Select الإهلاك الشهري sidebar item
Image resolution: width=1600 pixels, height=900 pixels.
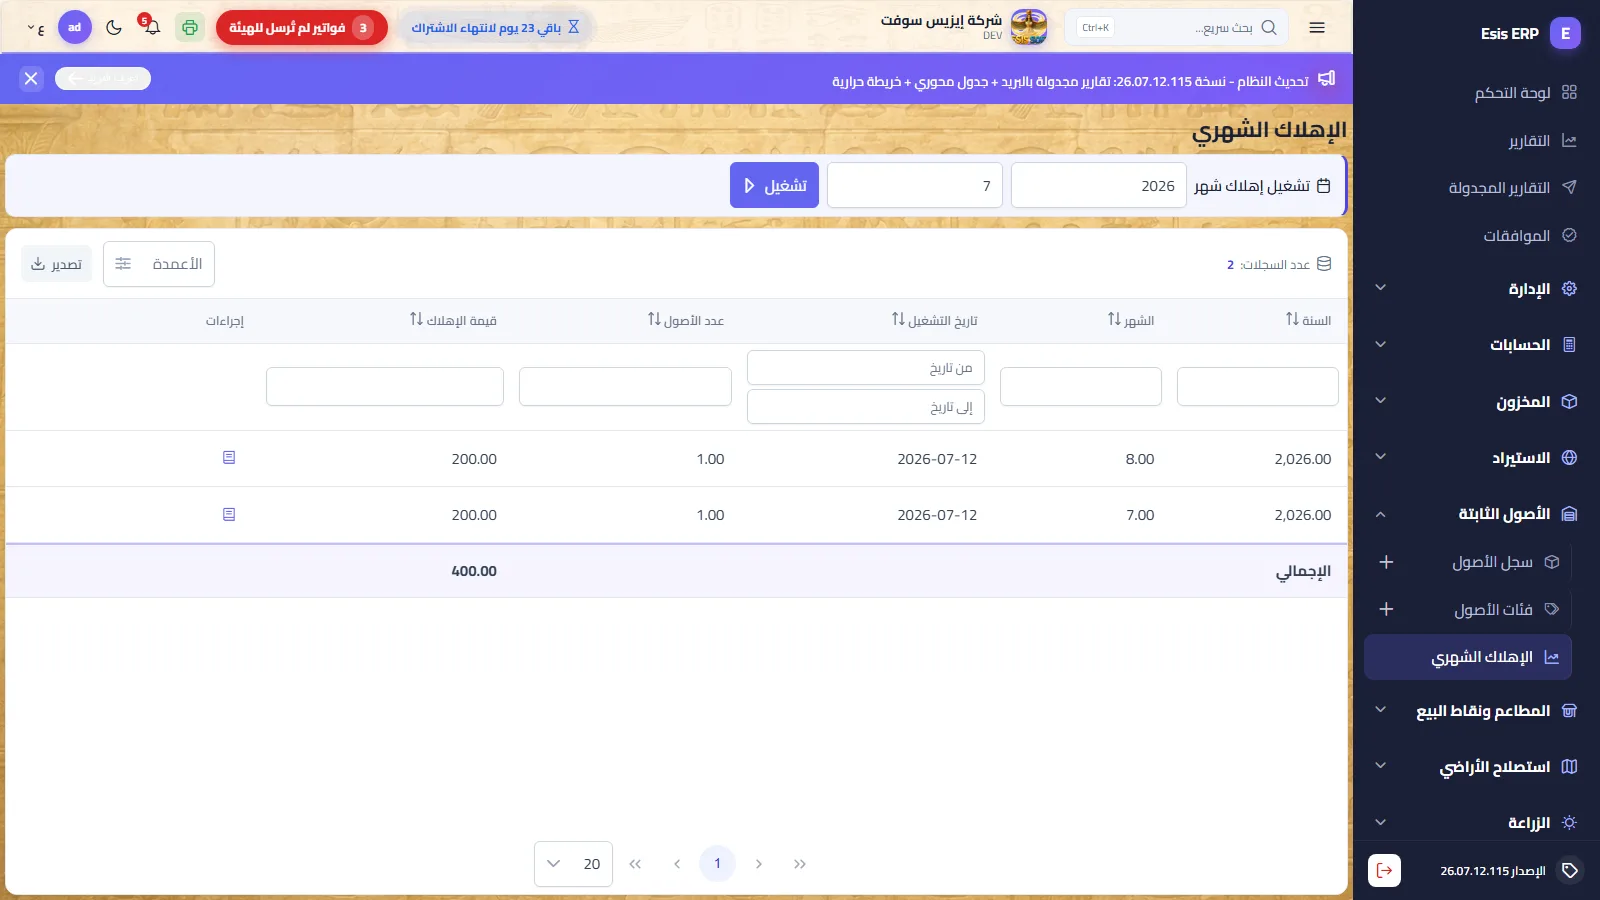point(1468,657)
